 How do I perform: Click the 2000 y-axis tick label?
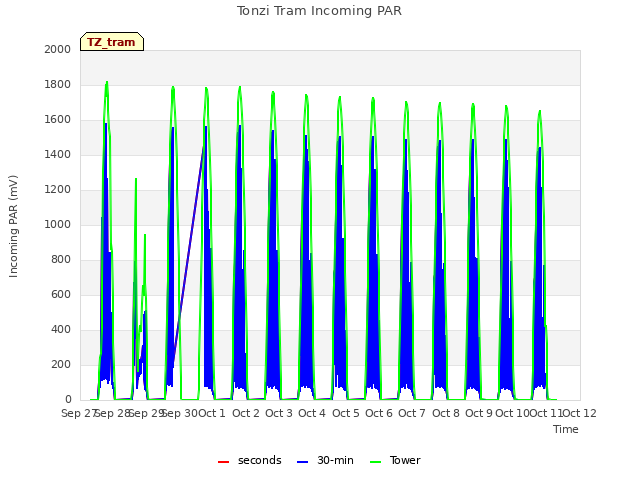click(58, 49)
